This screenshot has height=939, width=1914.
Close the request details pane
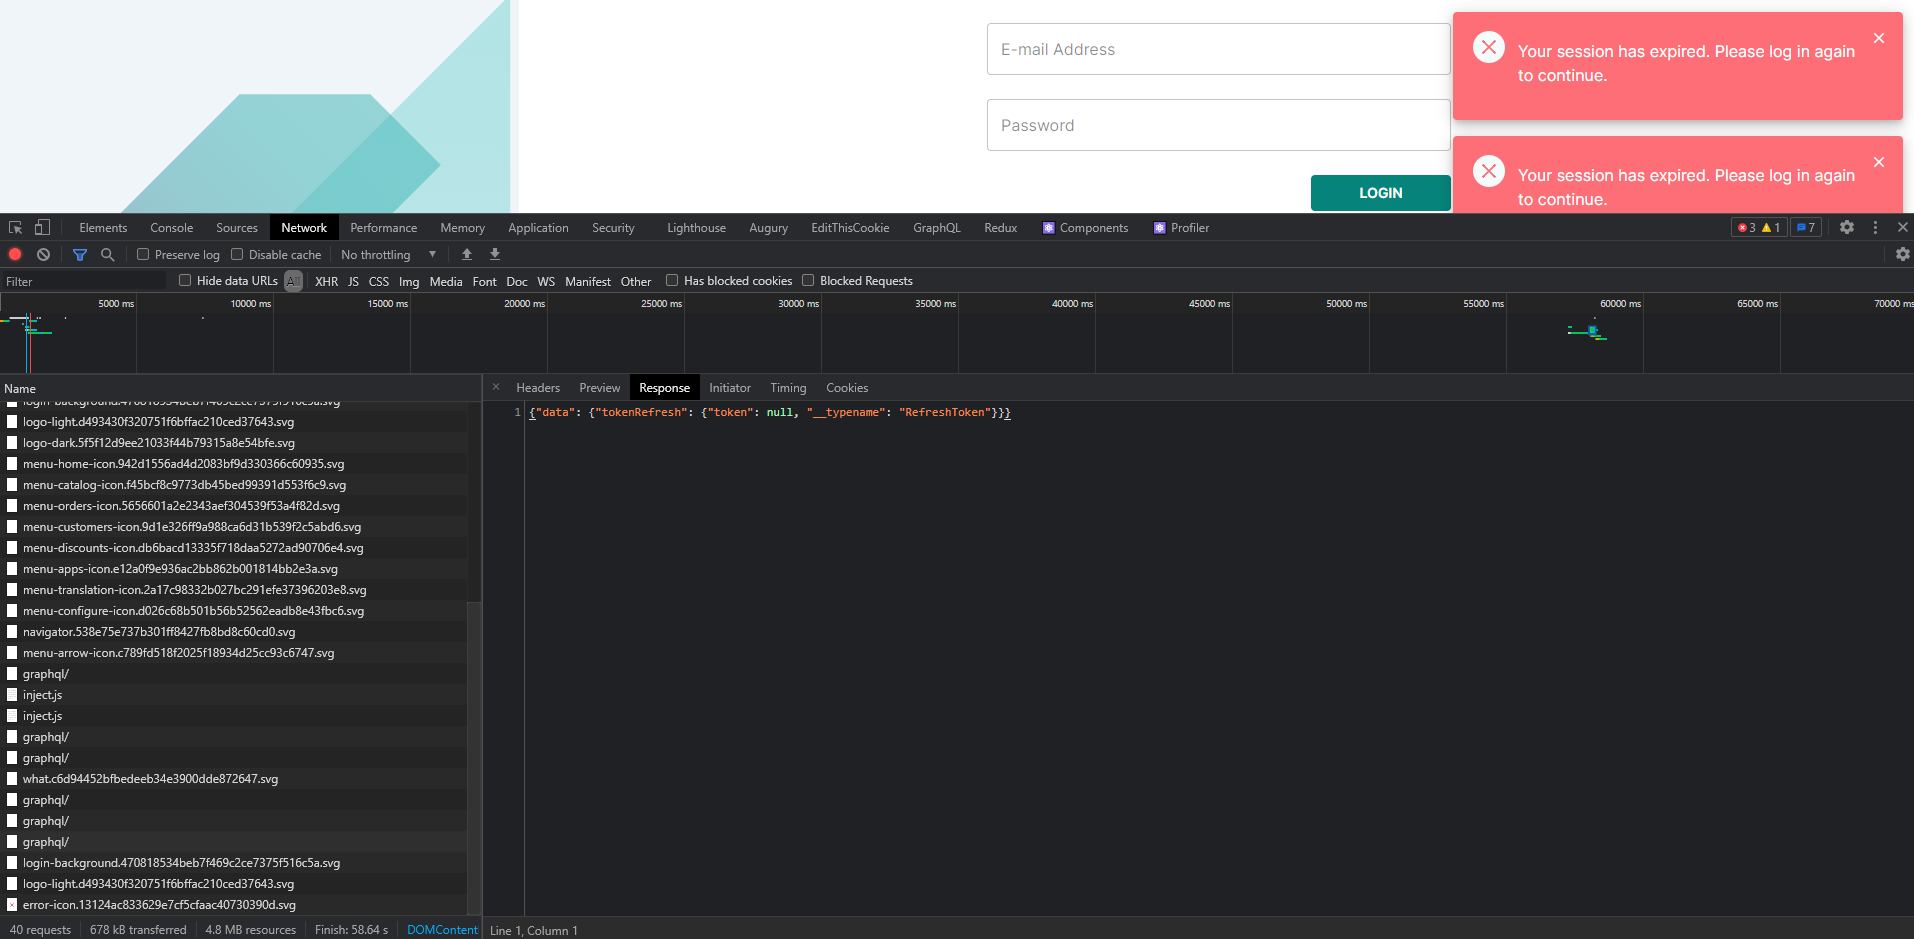(496, 387)
